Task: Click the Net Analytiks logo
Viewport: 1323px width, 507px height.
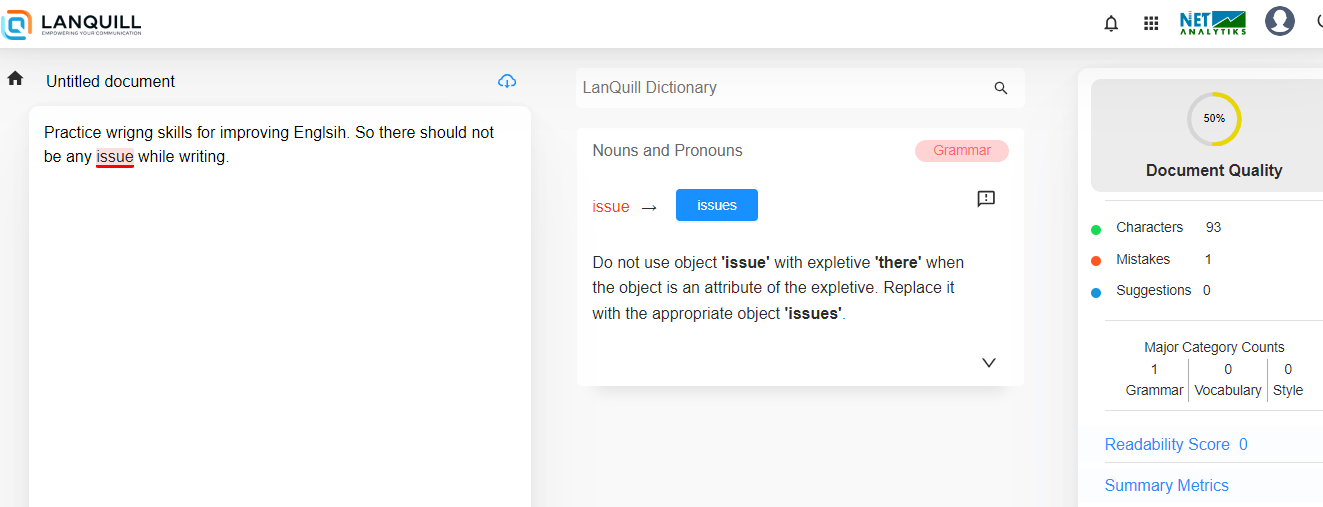Action: click(1212, 23)
